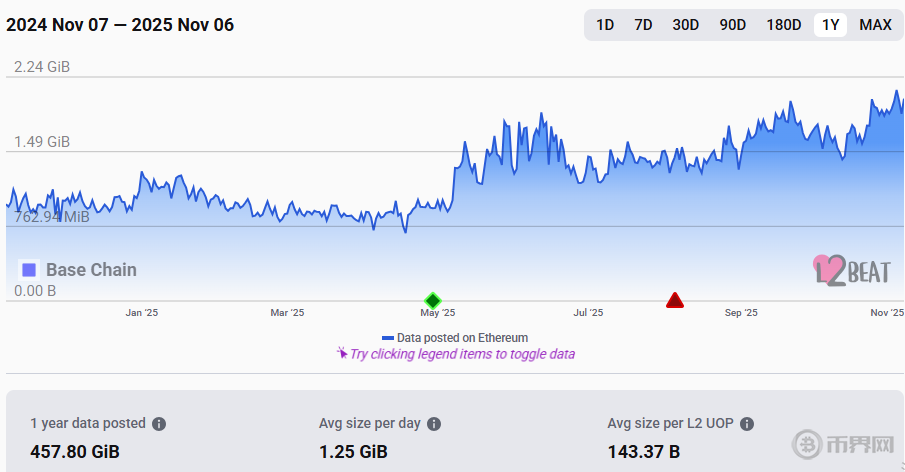Switch to 90D time range
The width and height of the screenshot is (905, 472).
(x=733, y=25)
